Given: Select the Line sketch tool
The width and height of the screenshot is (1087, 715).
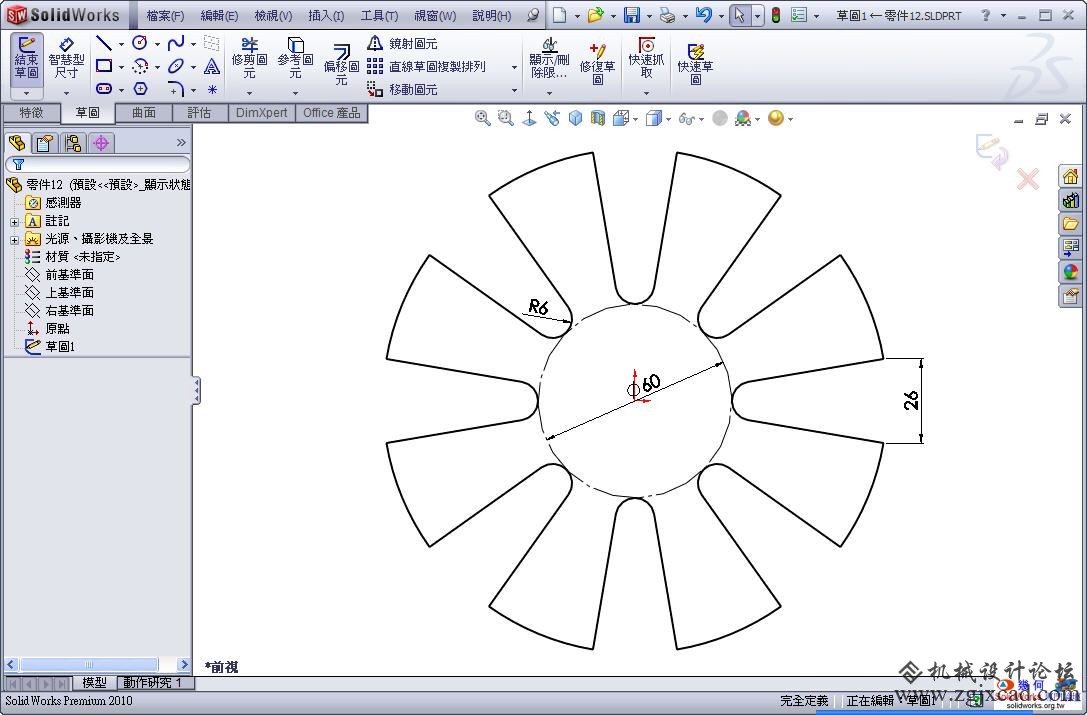Looking at the screenshot, I should coord(103,44).
